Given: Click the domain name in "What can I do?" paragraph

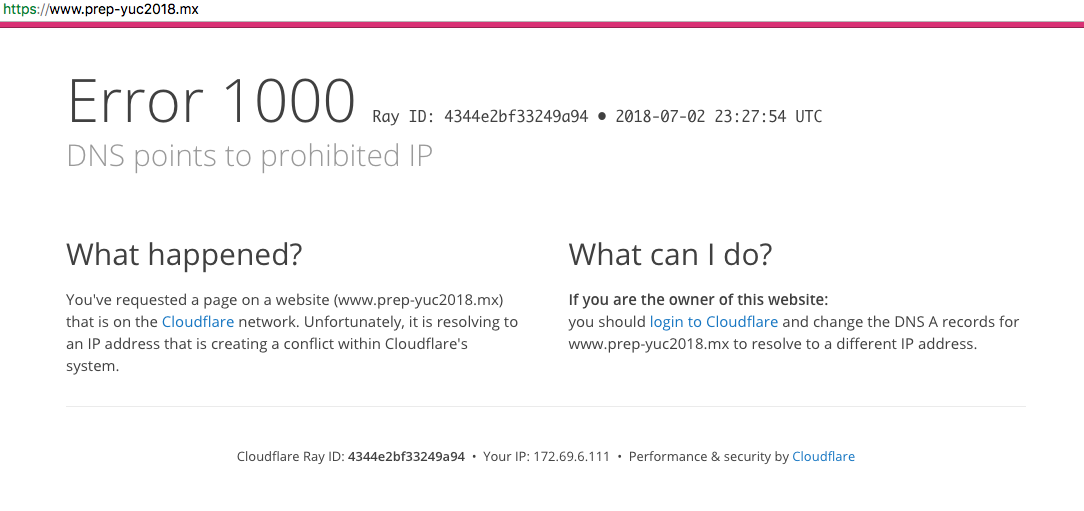Looking at the screenshot, I should point(649,344).
